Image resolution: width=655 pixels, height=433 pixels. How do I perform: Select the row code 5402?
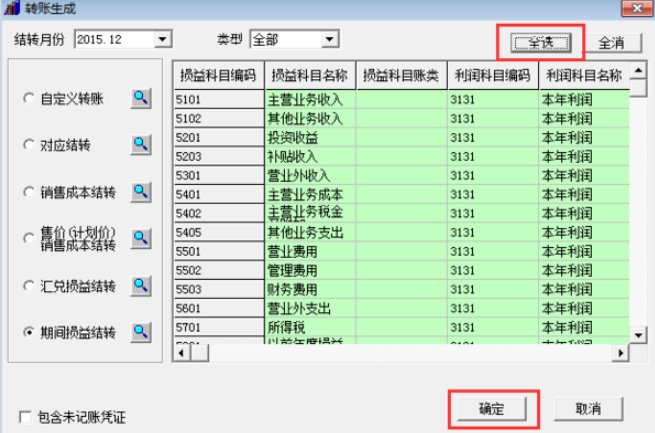point(219,213)
